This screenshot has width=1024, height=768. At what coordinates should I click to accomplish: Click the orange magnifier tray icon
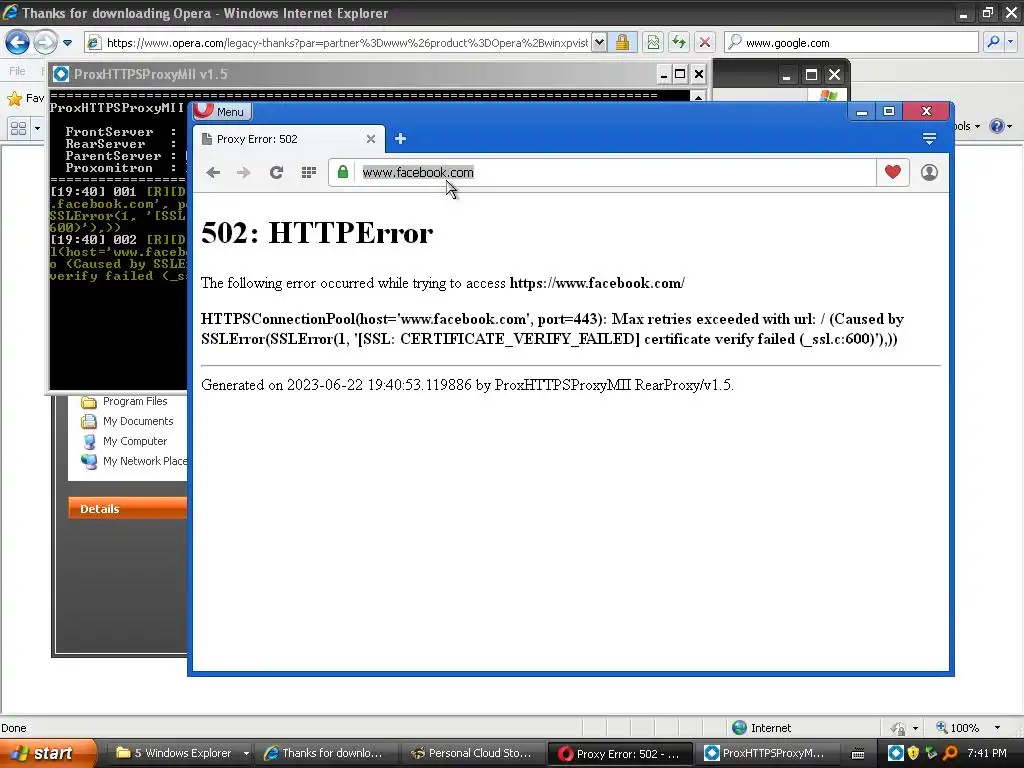point(950,753)
